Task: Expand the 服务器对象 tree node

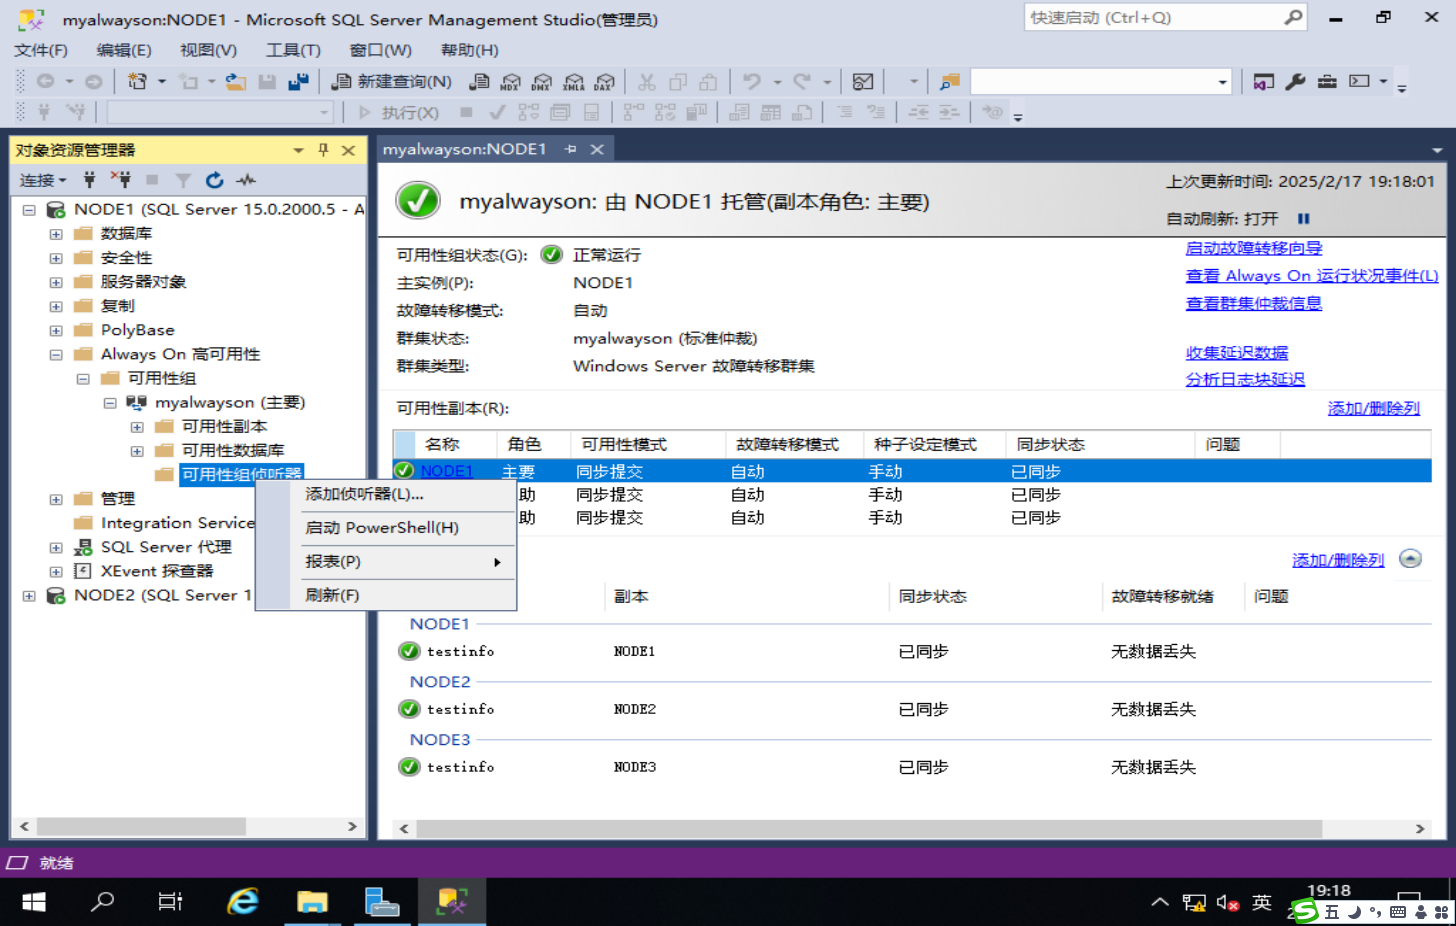Action: (x=56, y=282)
